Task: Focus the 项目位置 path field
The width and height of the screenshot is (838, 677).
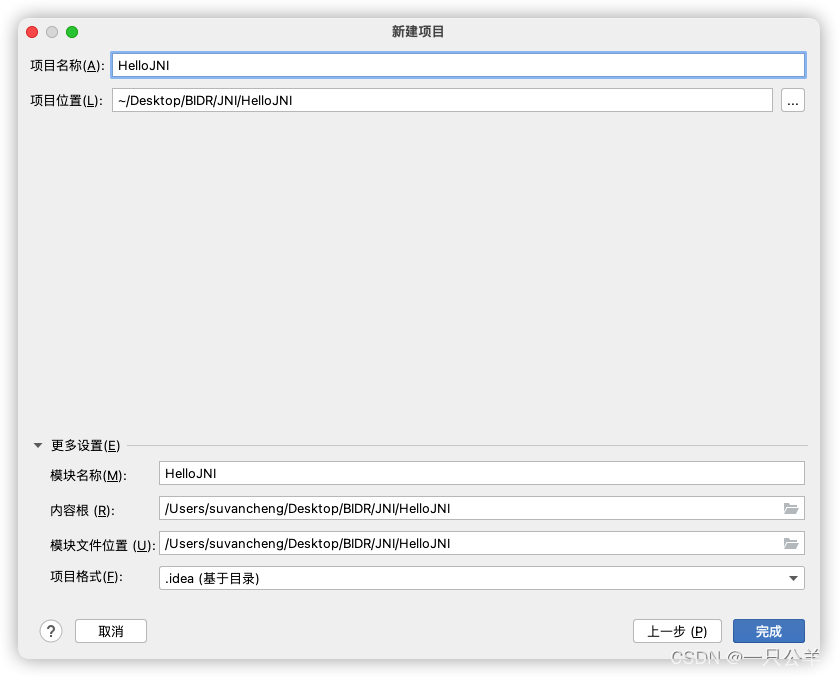Action: click(442, 100)
